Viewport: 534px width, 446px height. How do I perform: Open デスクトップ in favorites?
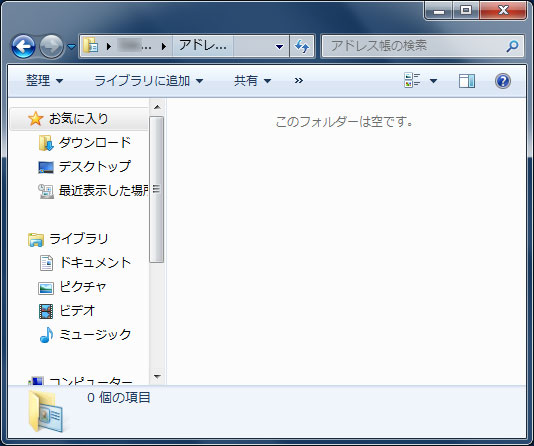tap(95, 166)
